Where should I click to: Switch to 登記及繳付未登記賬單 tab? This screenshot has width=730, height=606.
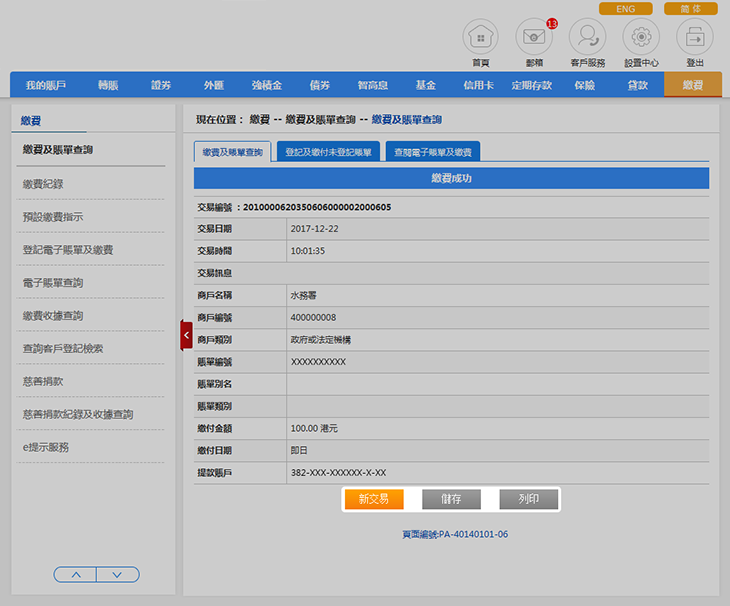pyautogui.click(x=328, y=153)
